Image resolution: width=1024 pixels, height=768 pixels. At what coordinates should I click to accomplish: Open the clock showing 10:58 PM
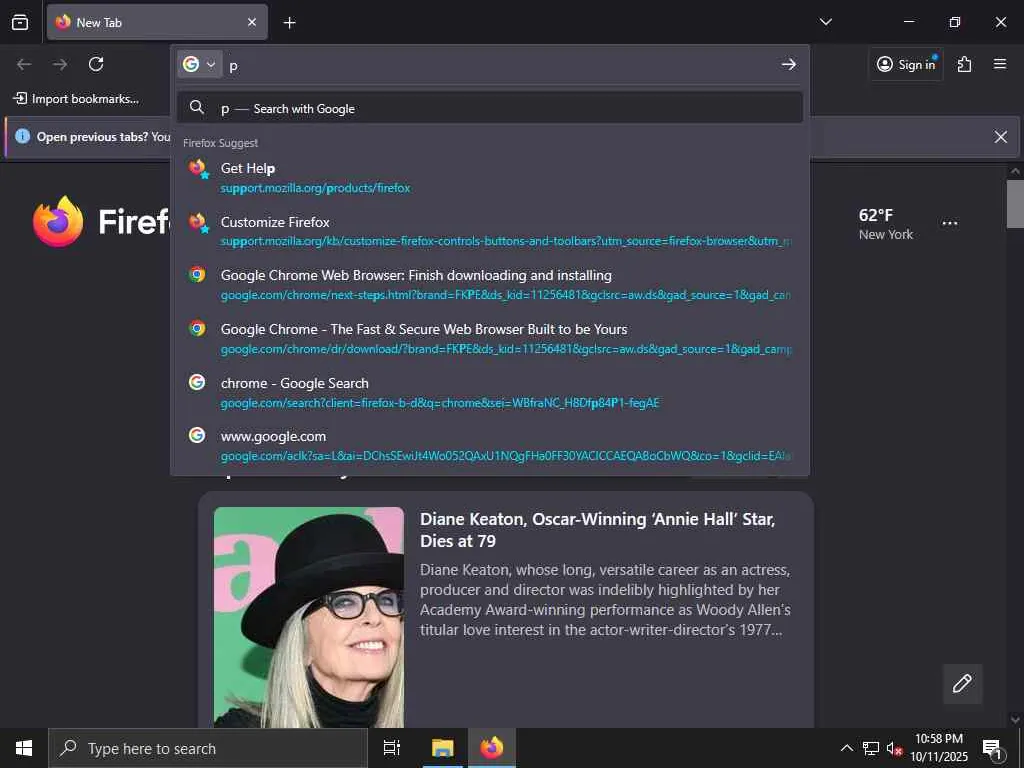pos(939,748)
